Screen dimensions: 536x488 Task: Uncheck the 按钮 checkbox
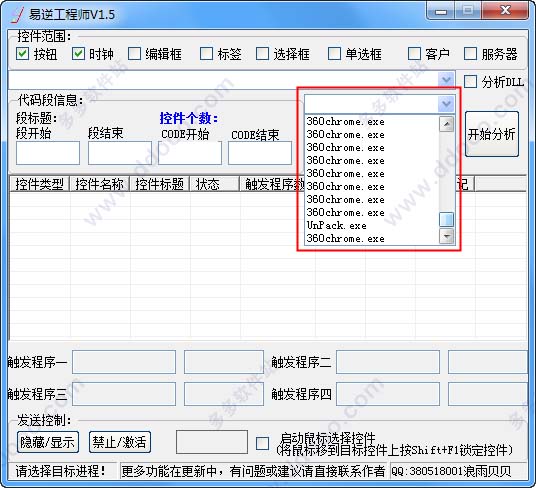click(x=23, y=54)
